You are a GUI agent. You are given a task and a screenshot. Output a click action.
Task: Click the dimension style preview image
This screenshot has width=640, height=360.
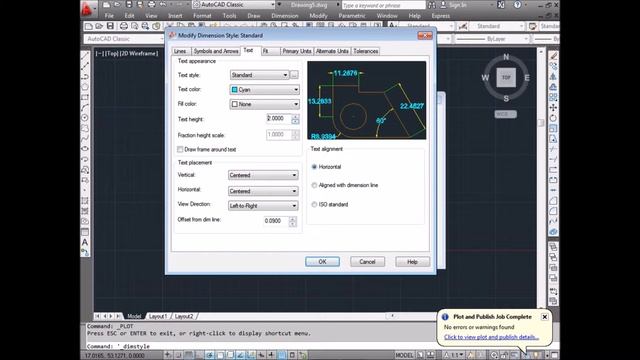pos(367,100)
